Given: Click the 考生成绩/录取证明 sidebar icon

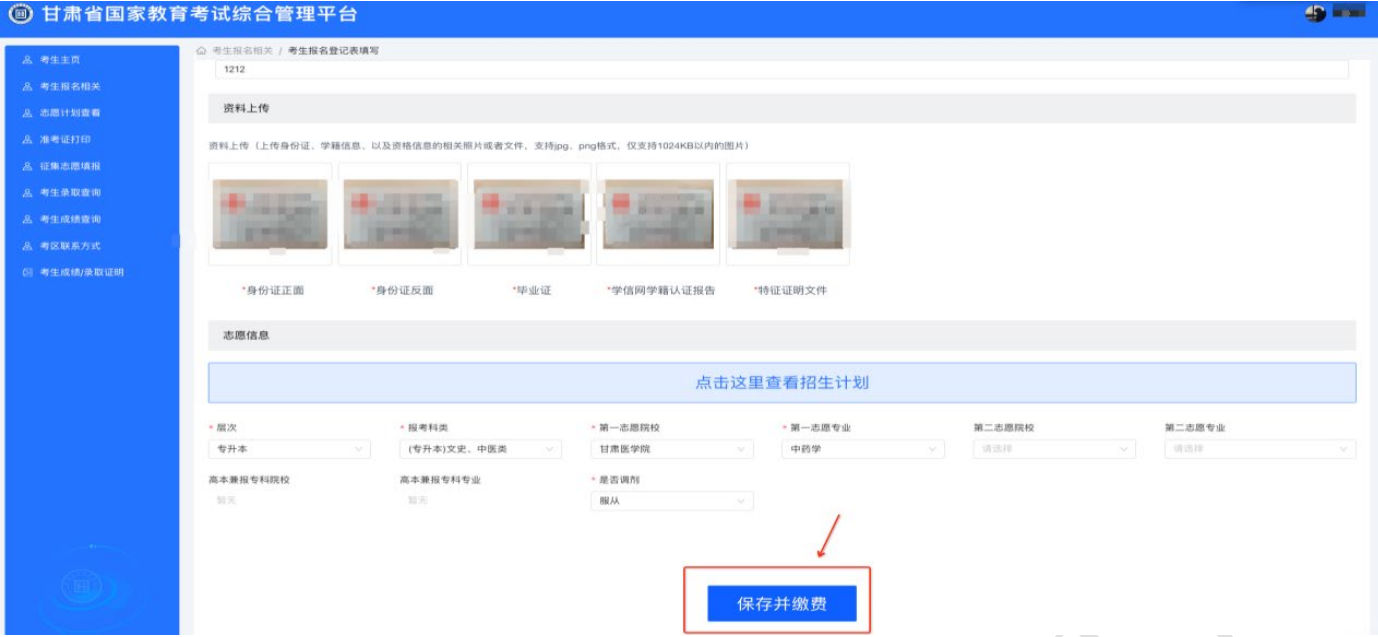Looking at the screenshot, I should pyautogui.click(x=27, y=272).
